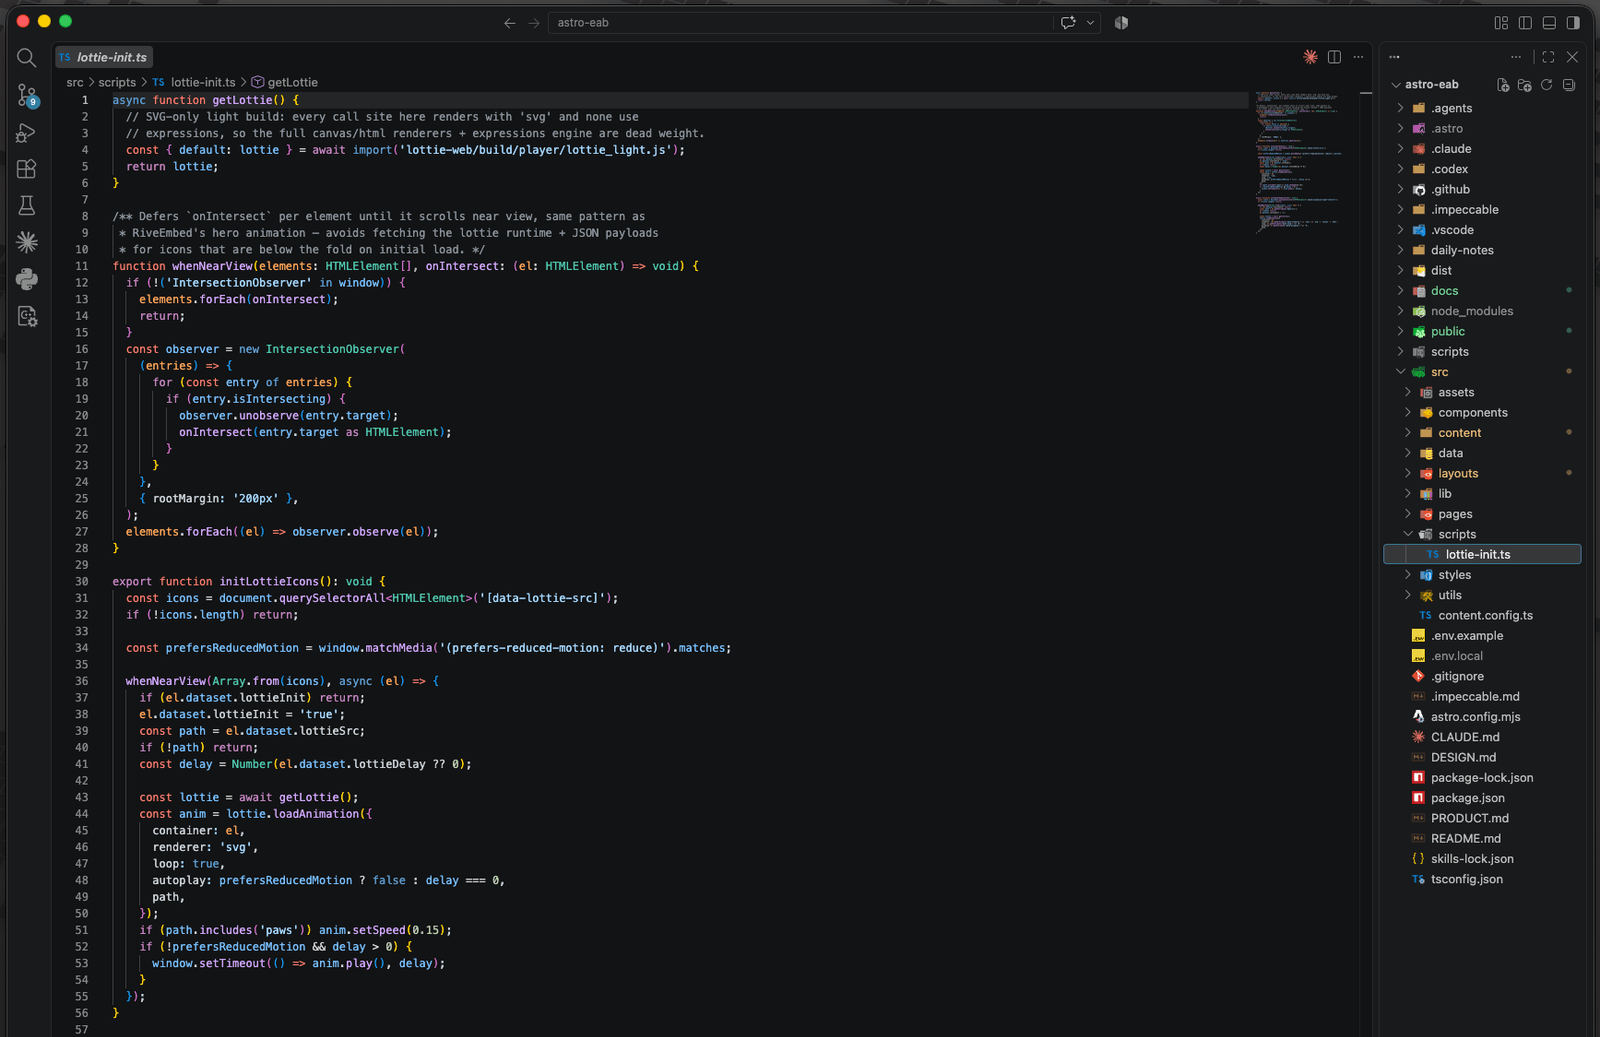This screenshot has width=1600, height=1037.
Task: Close the explorer side panel
Action: (x=1572, y=57)
